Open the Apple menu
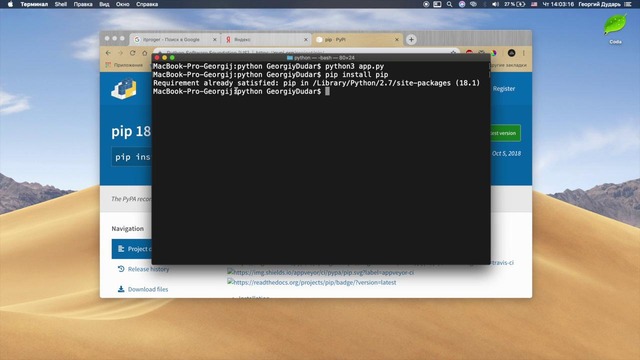640x360 pixels. 11,4
